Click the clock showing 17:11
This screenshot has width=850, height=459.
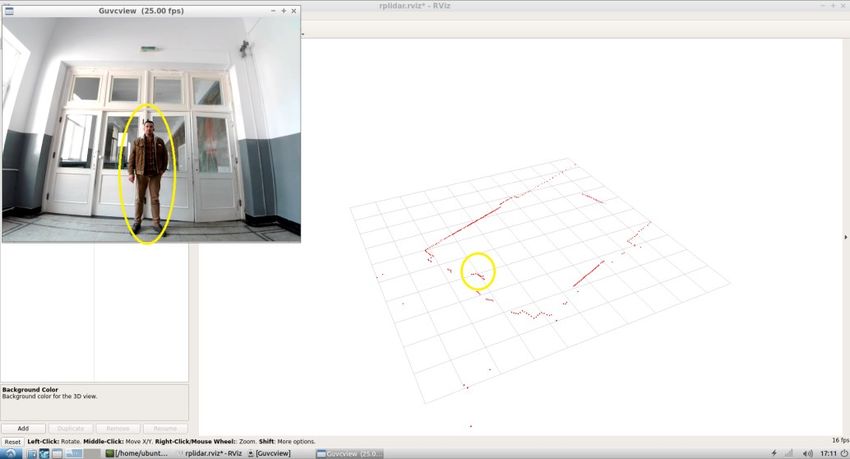tap(828, 454)
